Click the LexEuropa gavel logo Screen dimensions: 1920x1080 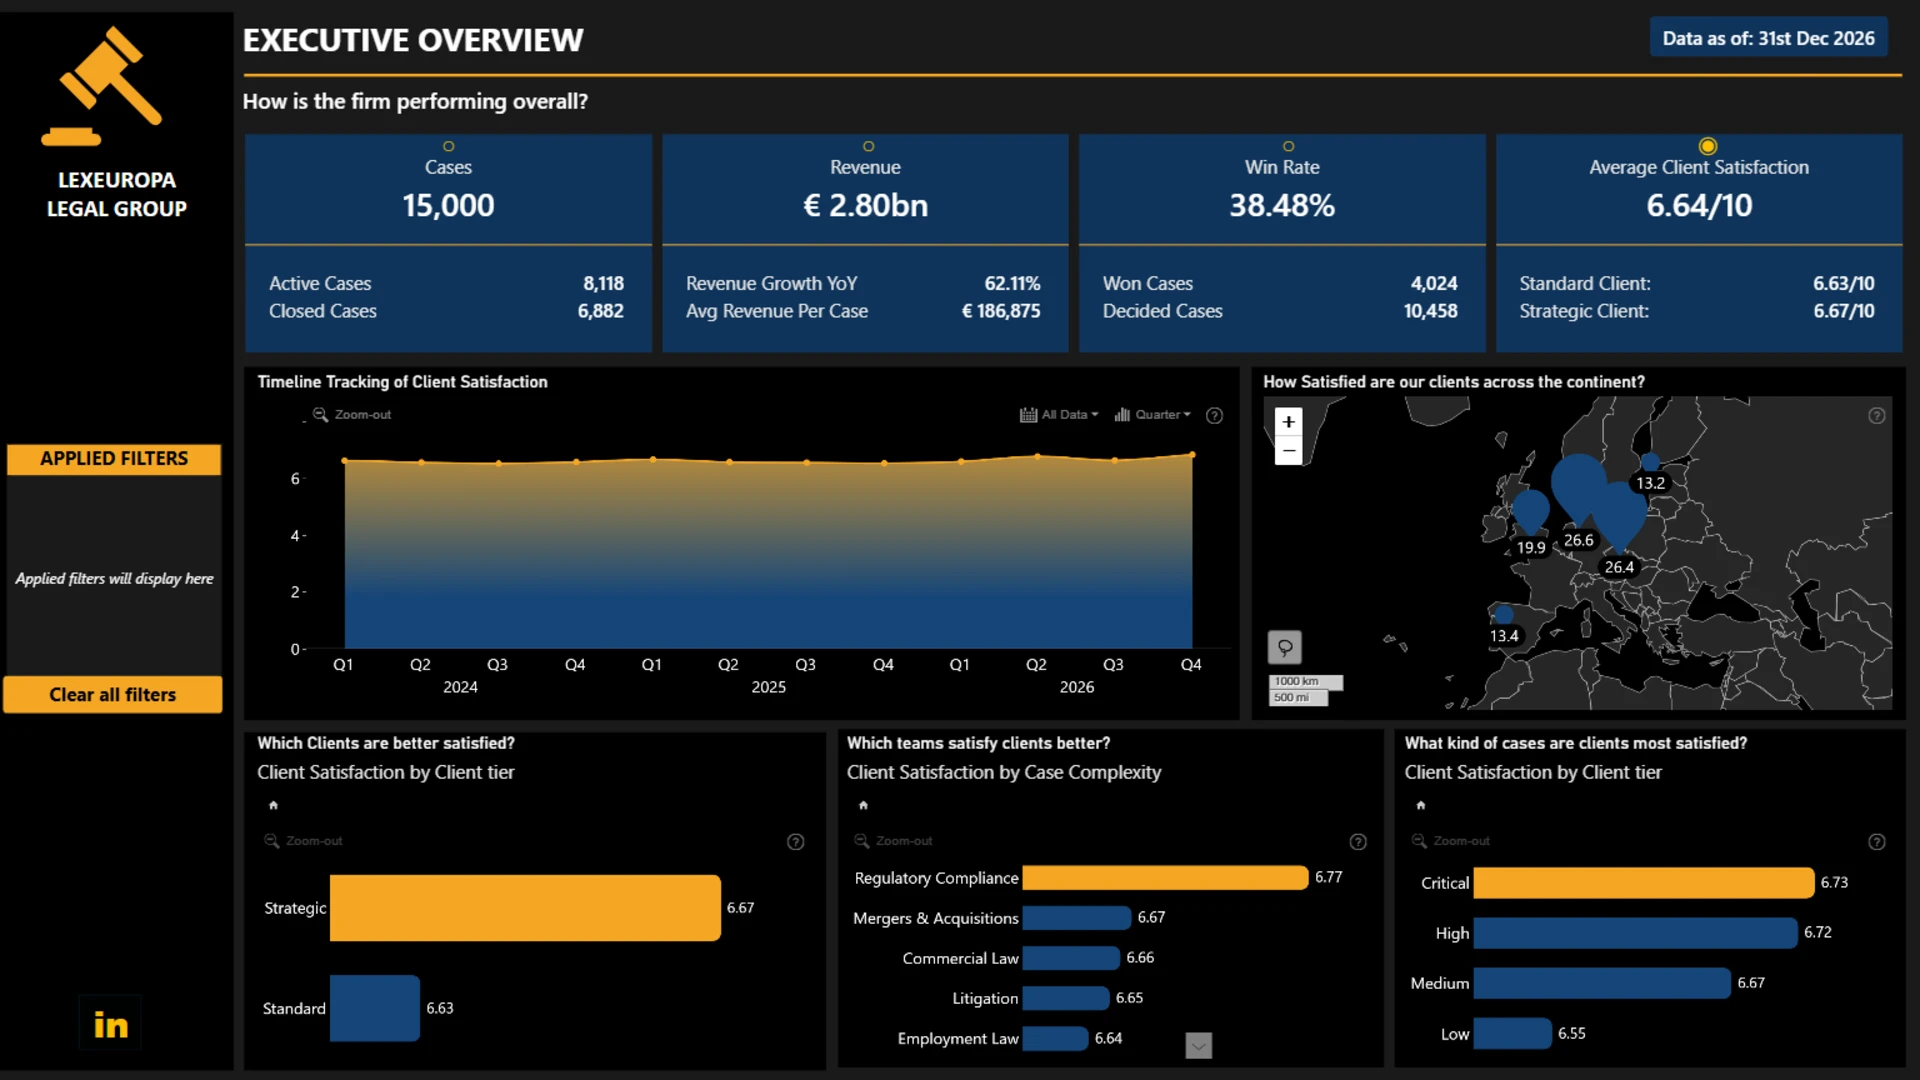(103, 87)
